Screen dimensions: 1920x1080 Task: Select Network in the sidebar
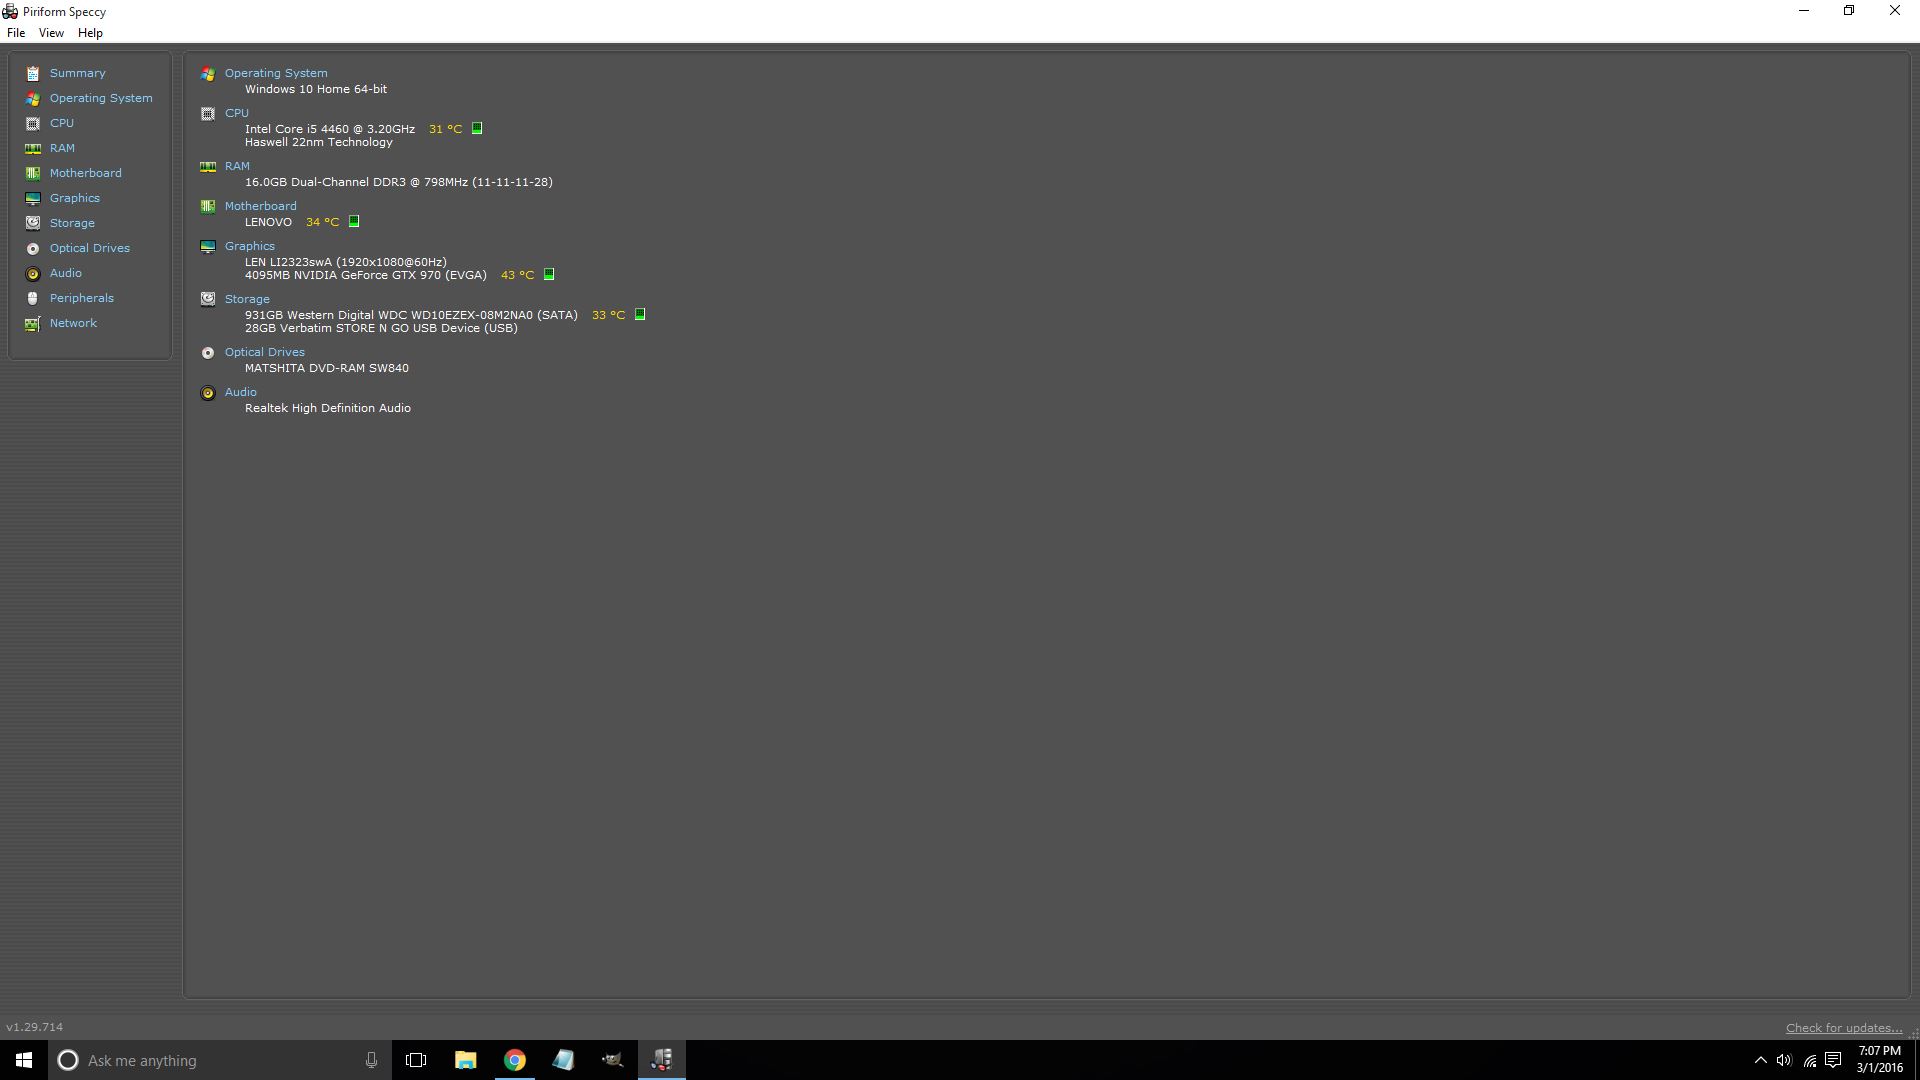pyautogui.click(x=73, y=323)
